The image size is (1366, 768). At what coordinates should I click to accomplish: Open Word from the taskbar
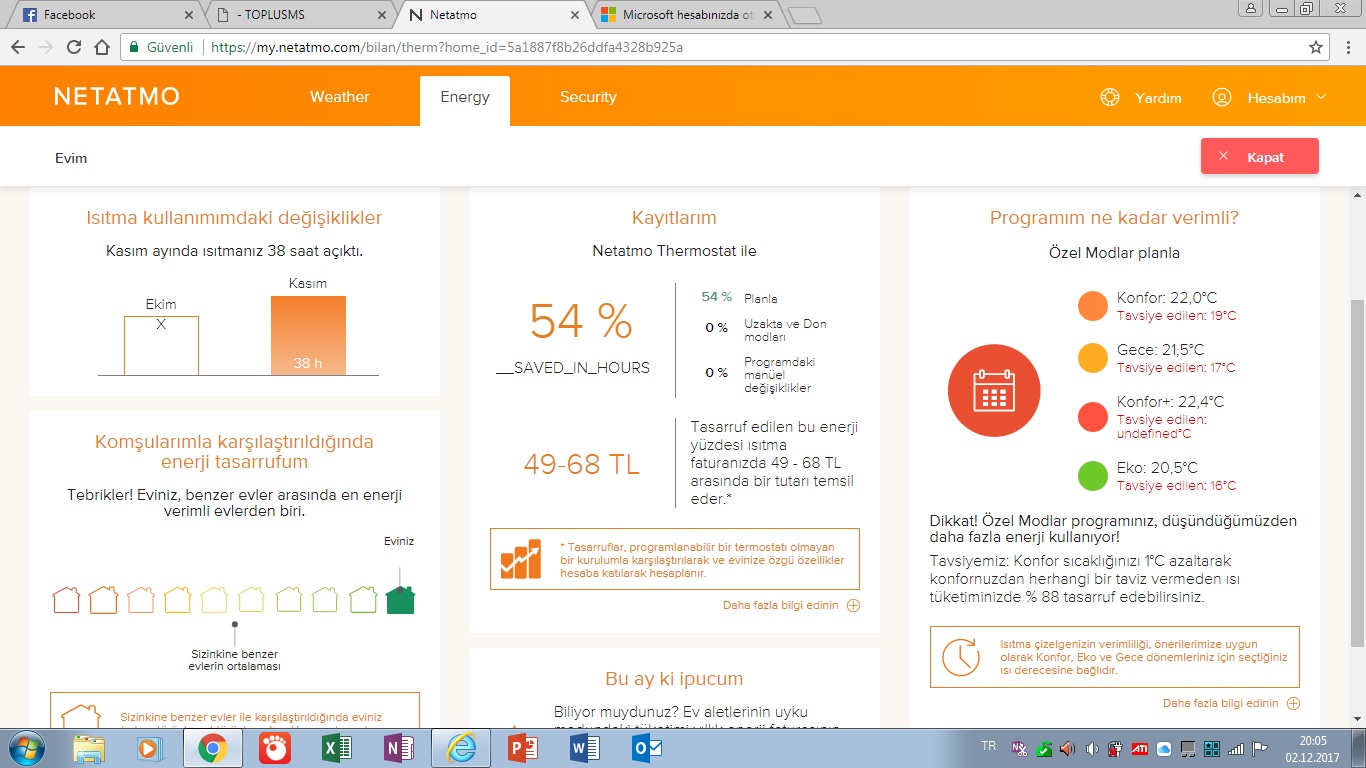point(584,748)
